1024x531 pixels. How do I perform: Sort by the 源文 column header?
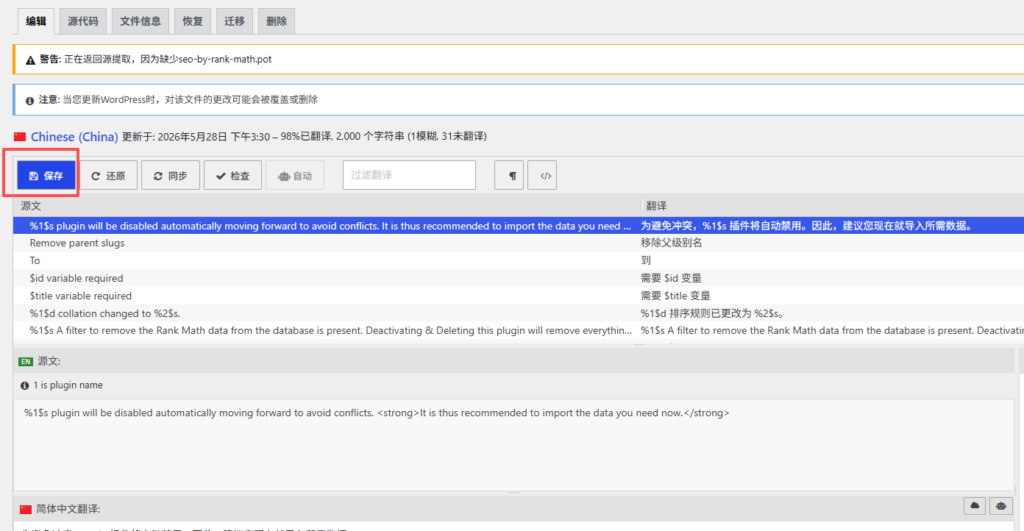(31, 206)
